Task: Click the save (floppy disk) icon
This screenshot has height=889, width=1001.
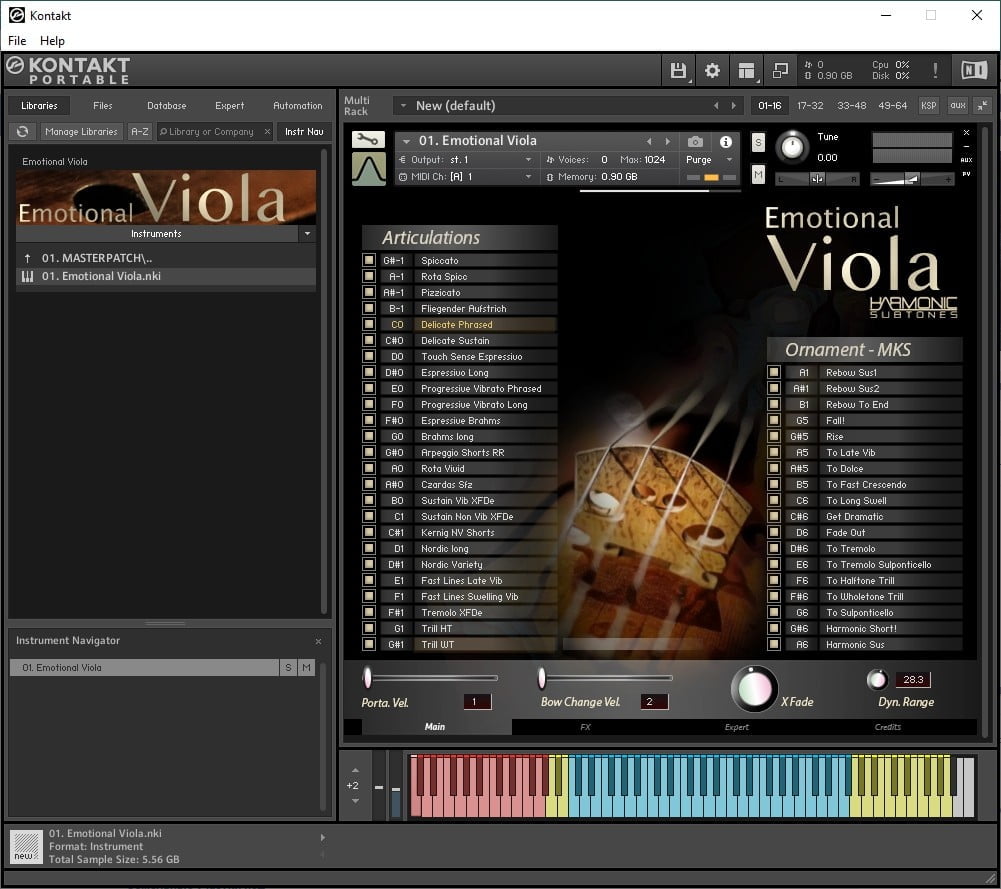Action: point(679,70)
